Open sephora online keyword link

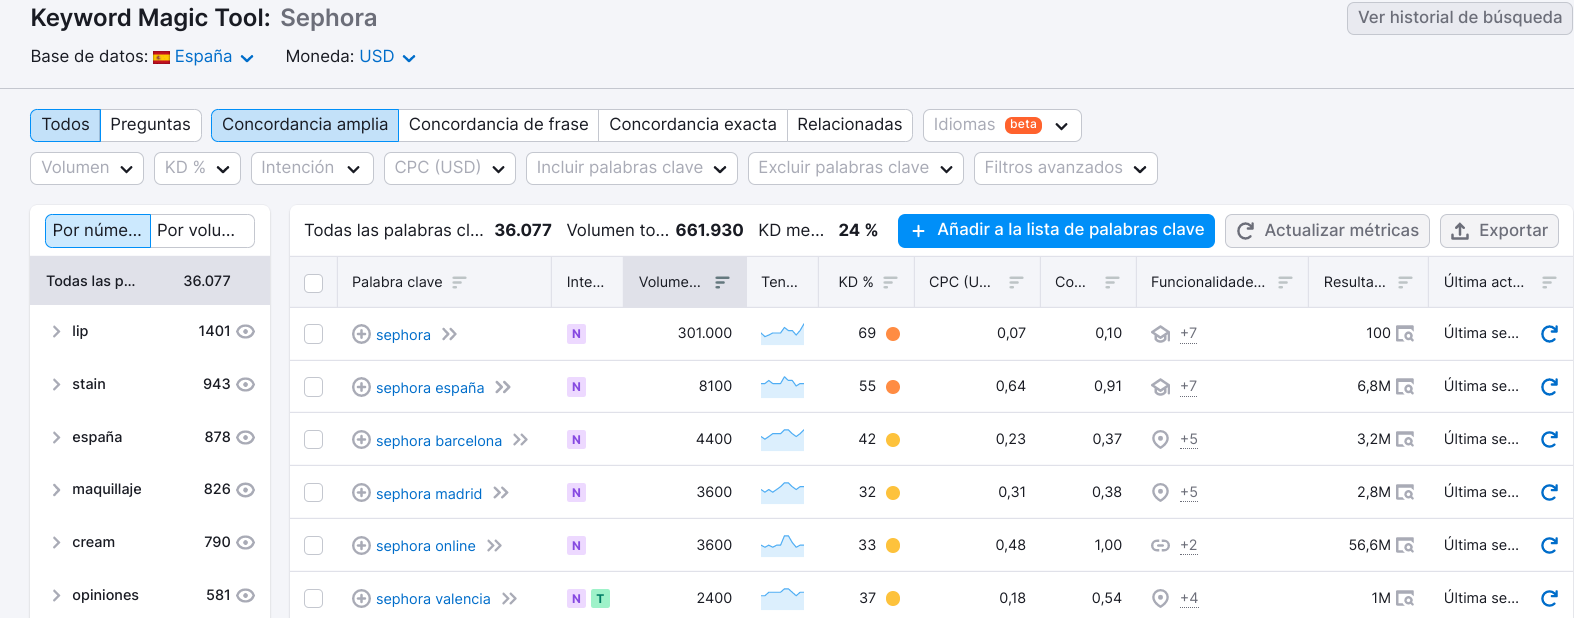426,546
